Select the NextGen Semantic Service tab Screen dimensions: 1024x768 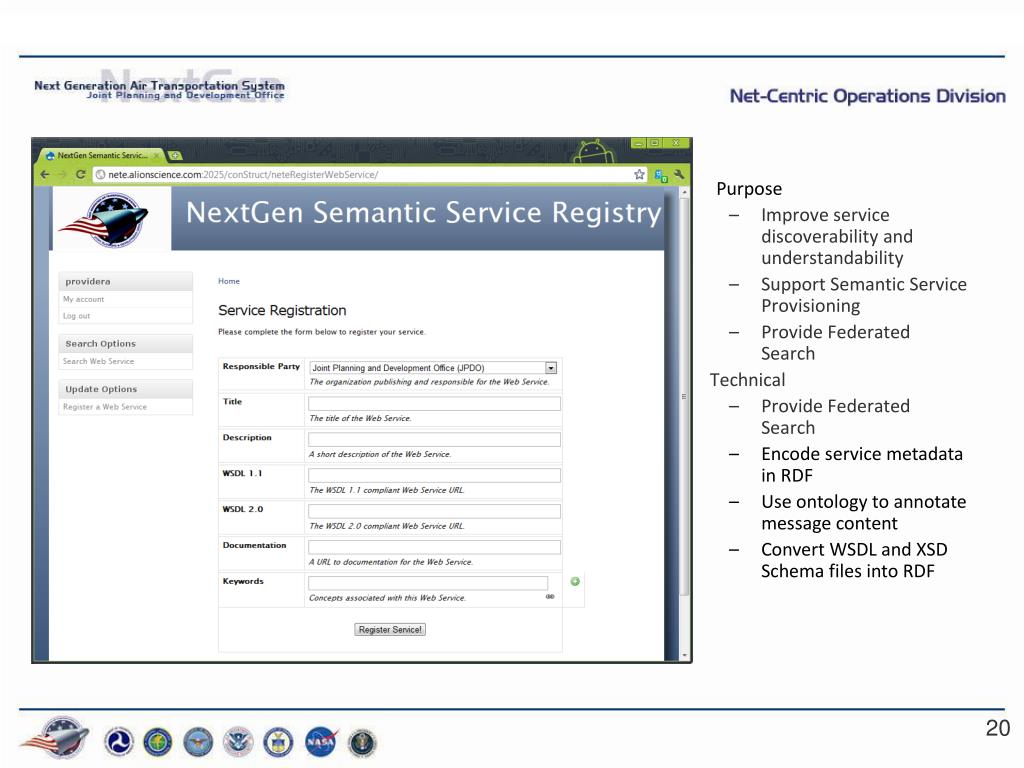101,155
